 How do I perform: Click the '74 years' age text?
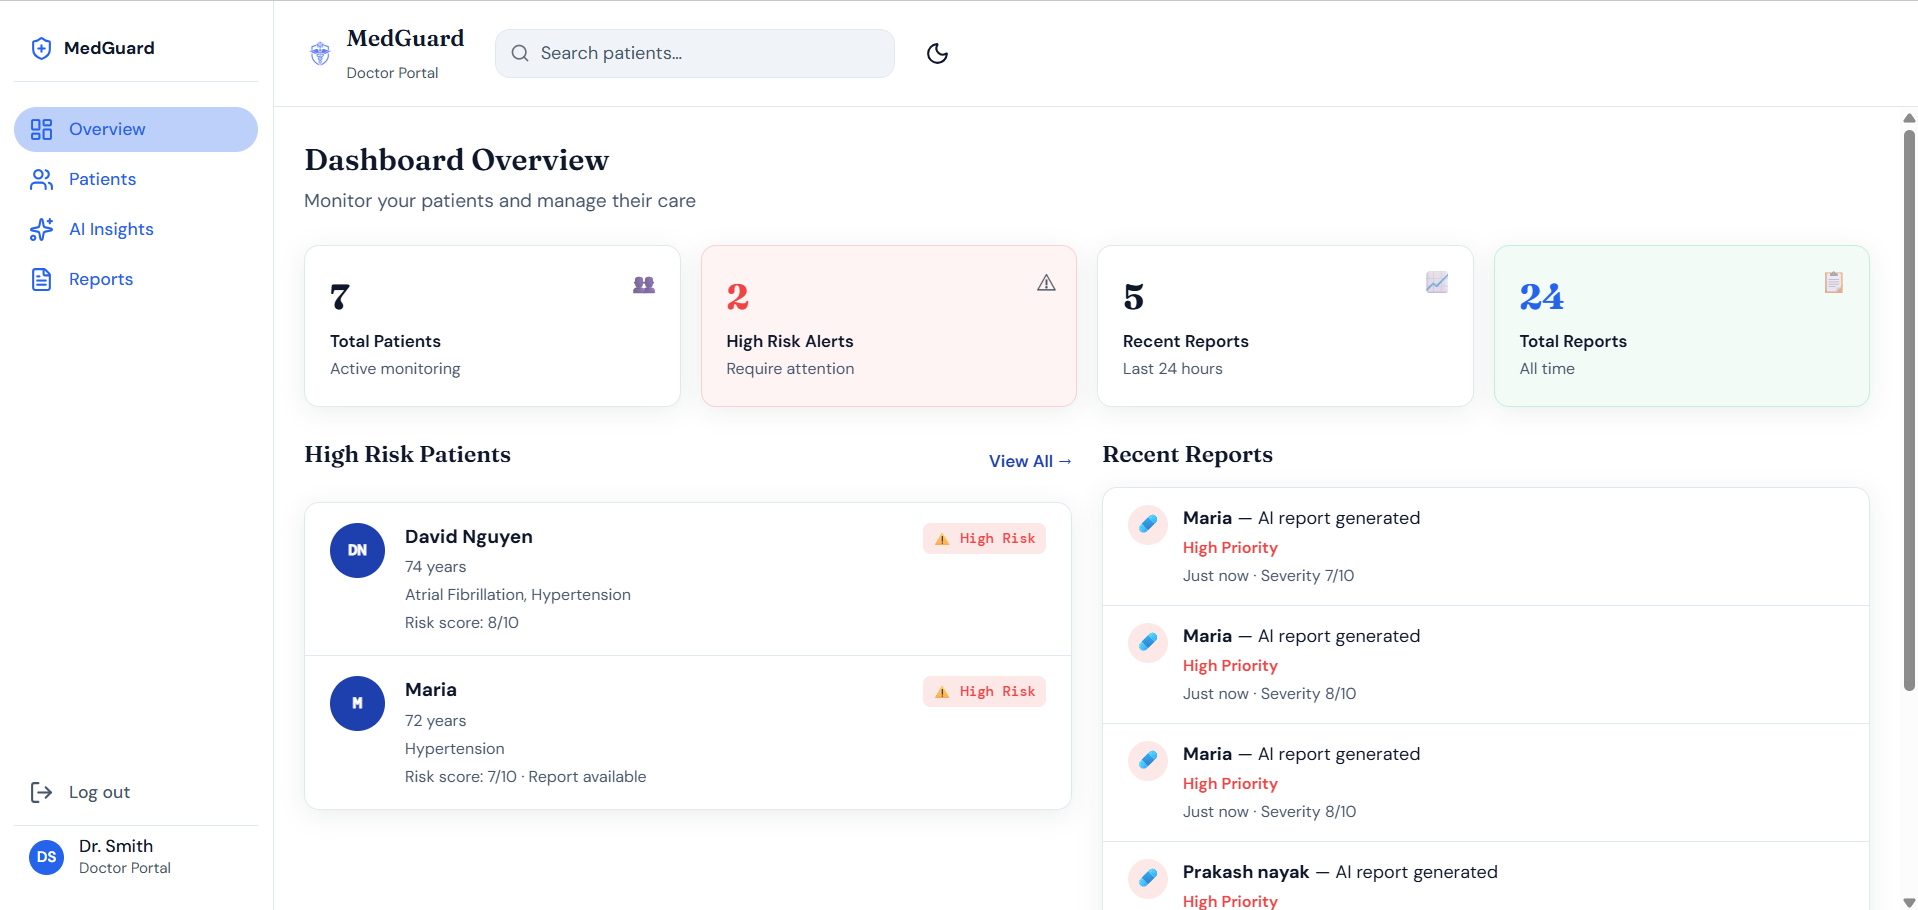(435, 566)
